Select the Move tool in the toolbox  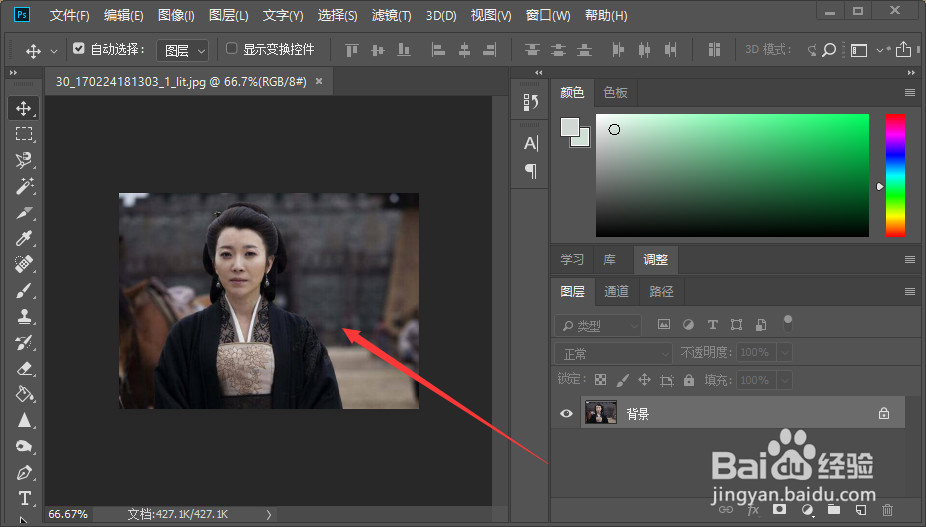tap(24, 109)
